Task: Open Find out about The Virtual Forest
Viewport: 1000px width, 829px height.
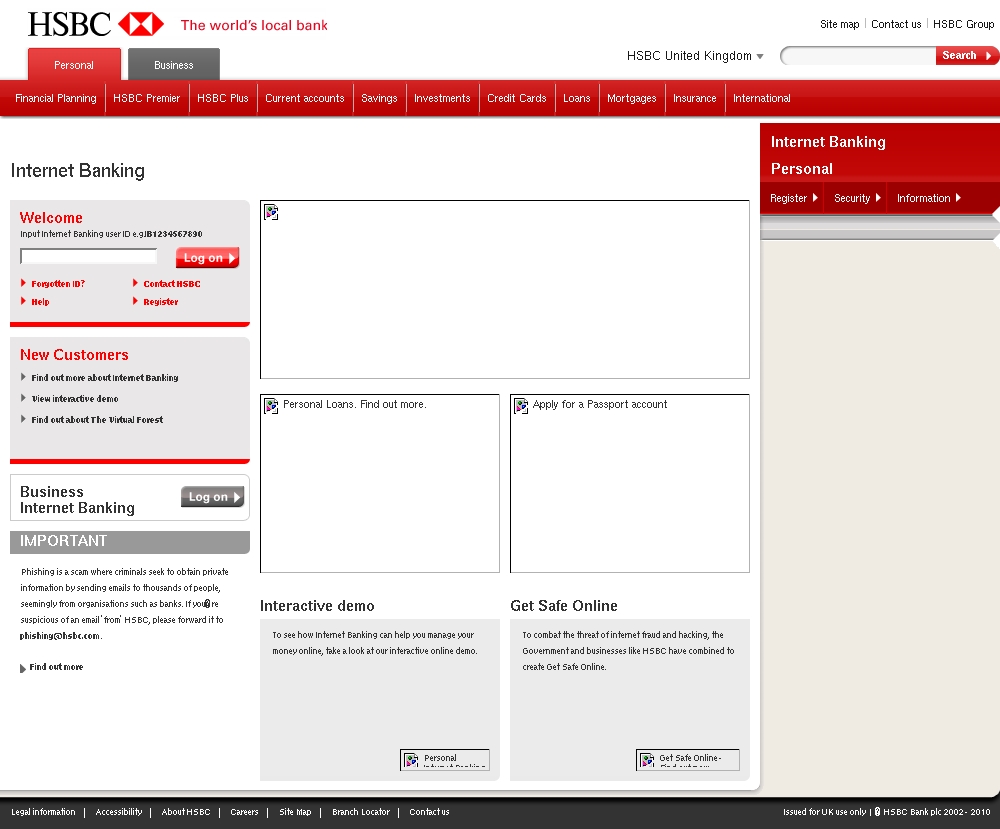Action: 97,420
